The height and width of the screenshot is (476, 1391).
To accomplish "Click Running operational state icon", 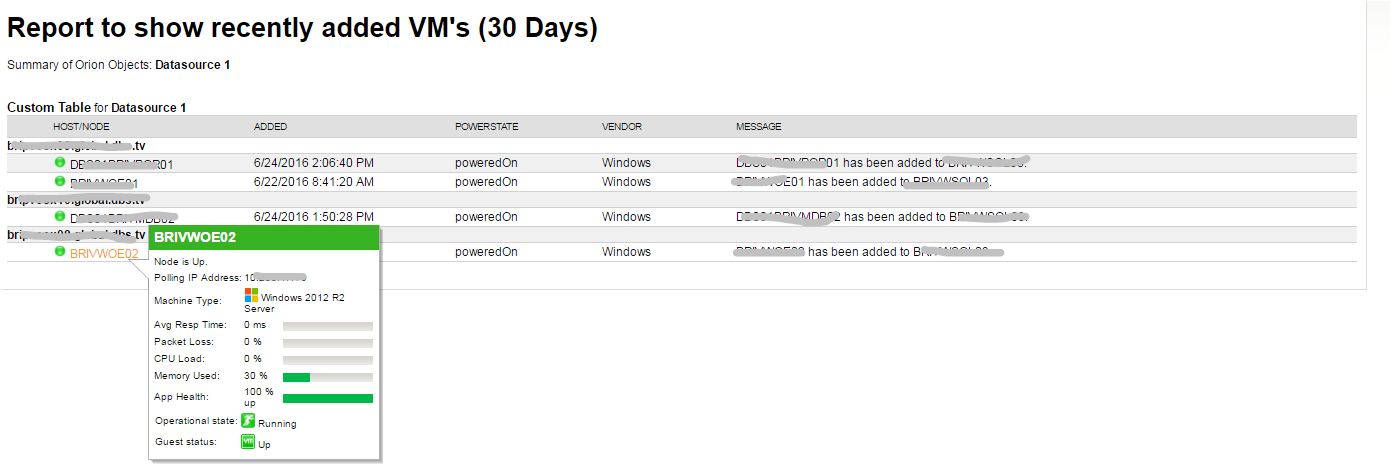I will 248,422.
